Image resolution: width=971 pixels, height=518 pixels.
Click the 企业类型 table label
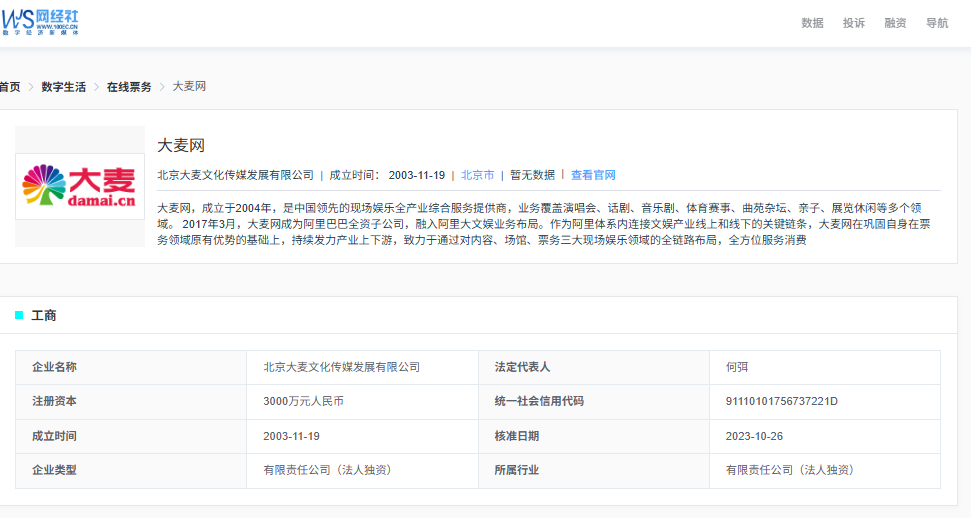[x=54, y=470]
